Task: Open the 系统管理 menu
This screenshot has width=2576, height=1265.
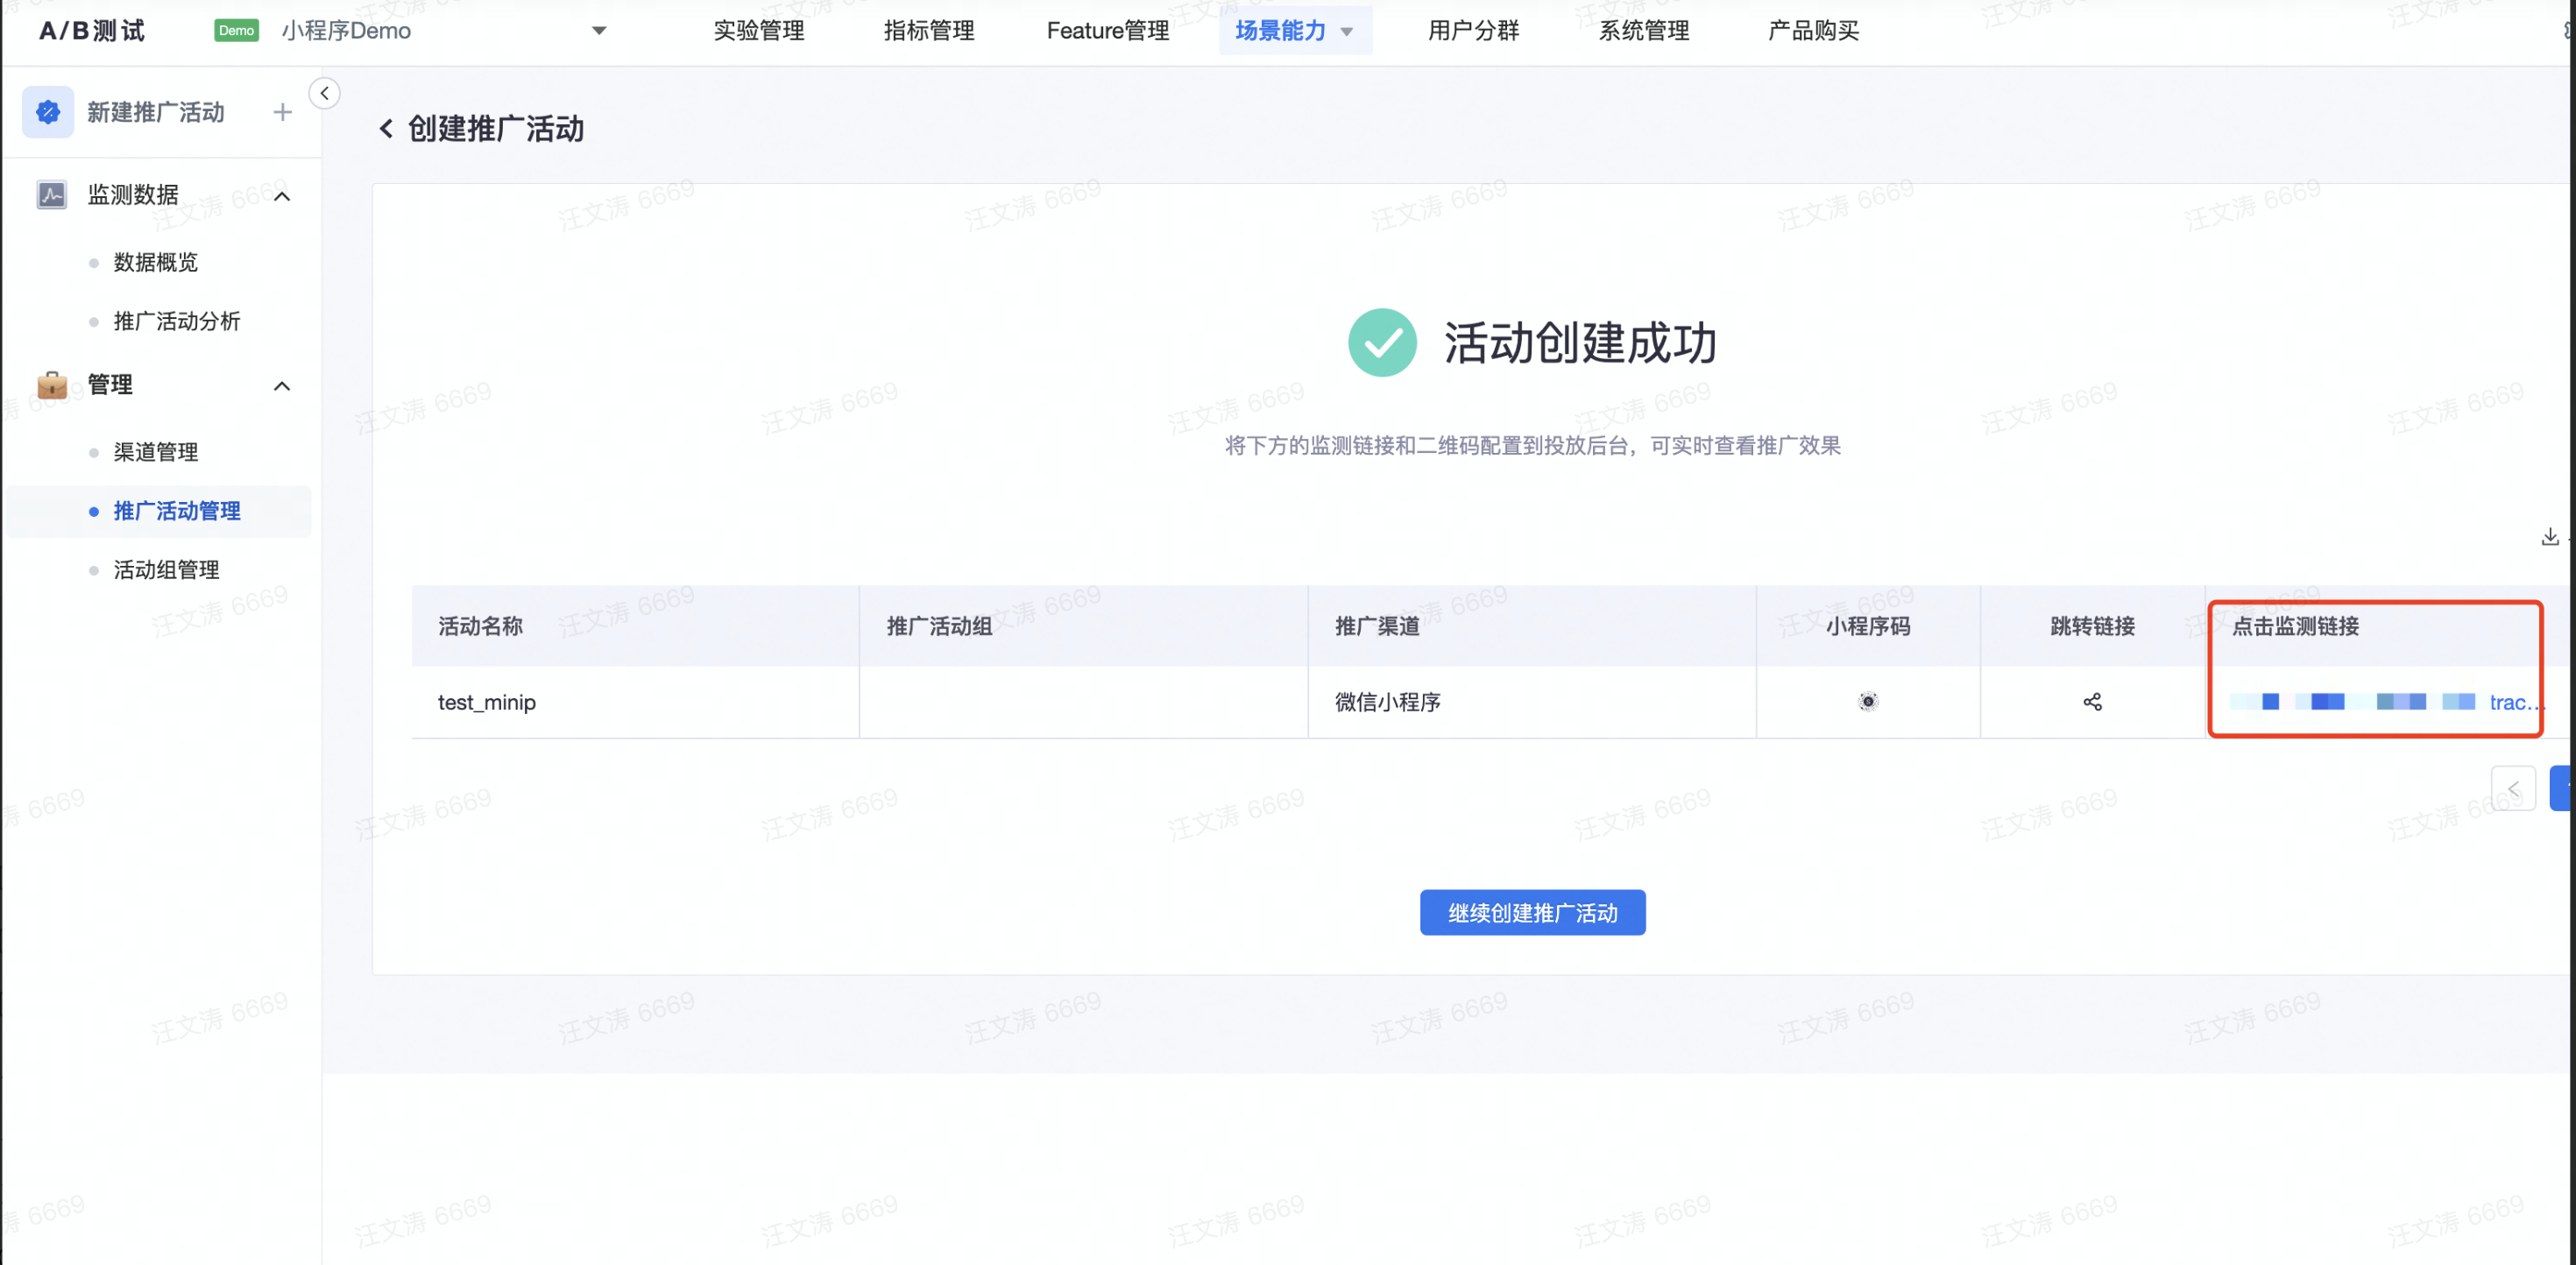Action: click(x=1643, y=31)
